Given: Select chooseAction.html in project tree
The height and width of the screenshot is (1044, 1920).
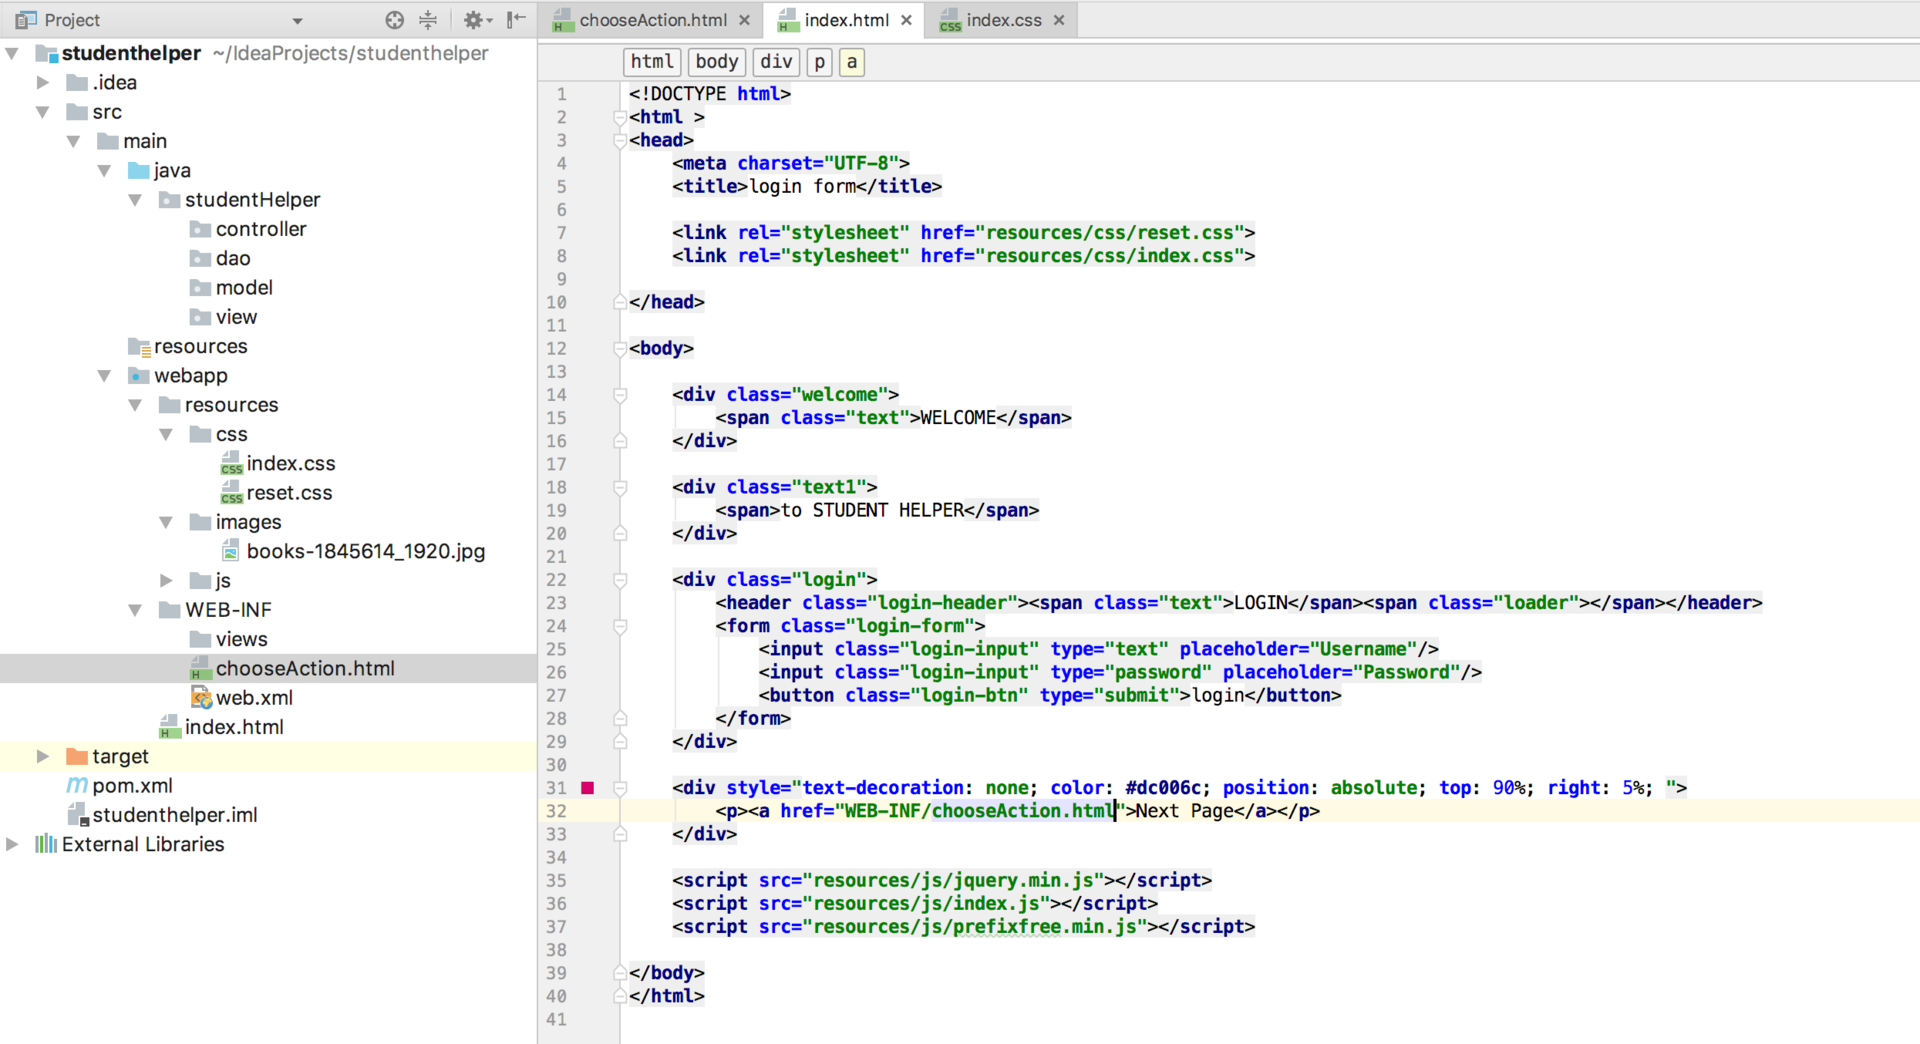Looking at the screenshot, I should tap(305, 668).
